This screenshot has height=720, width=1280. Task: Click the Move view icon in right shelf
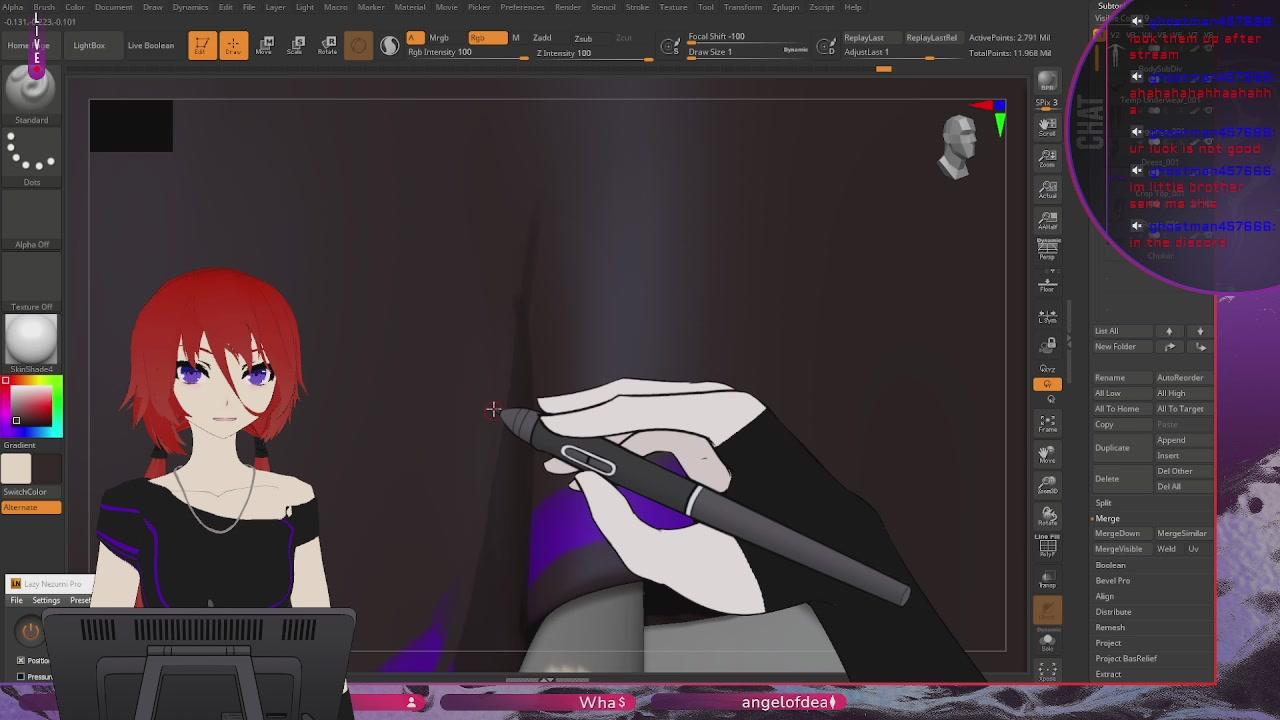pyautogui.click(x=1047, y=455)
